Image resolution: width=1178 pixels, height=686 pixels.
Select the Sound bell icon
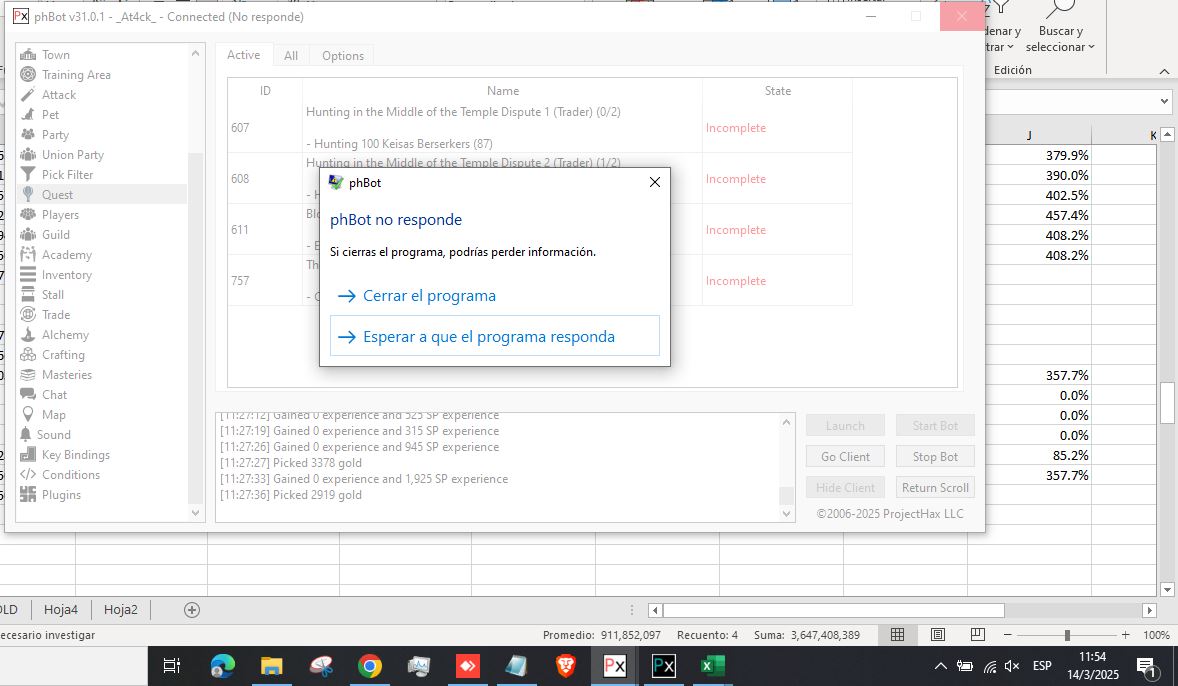pyautogui.click(x=27, y=435)
